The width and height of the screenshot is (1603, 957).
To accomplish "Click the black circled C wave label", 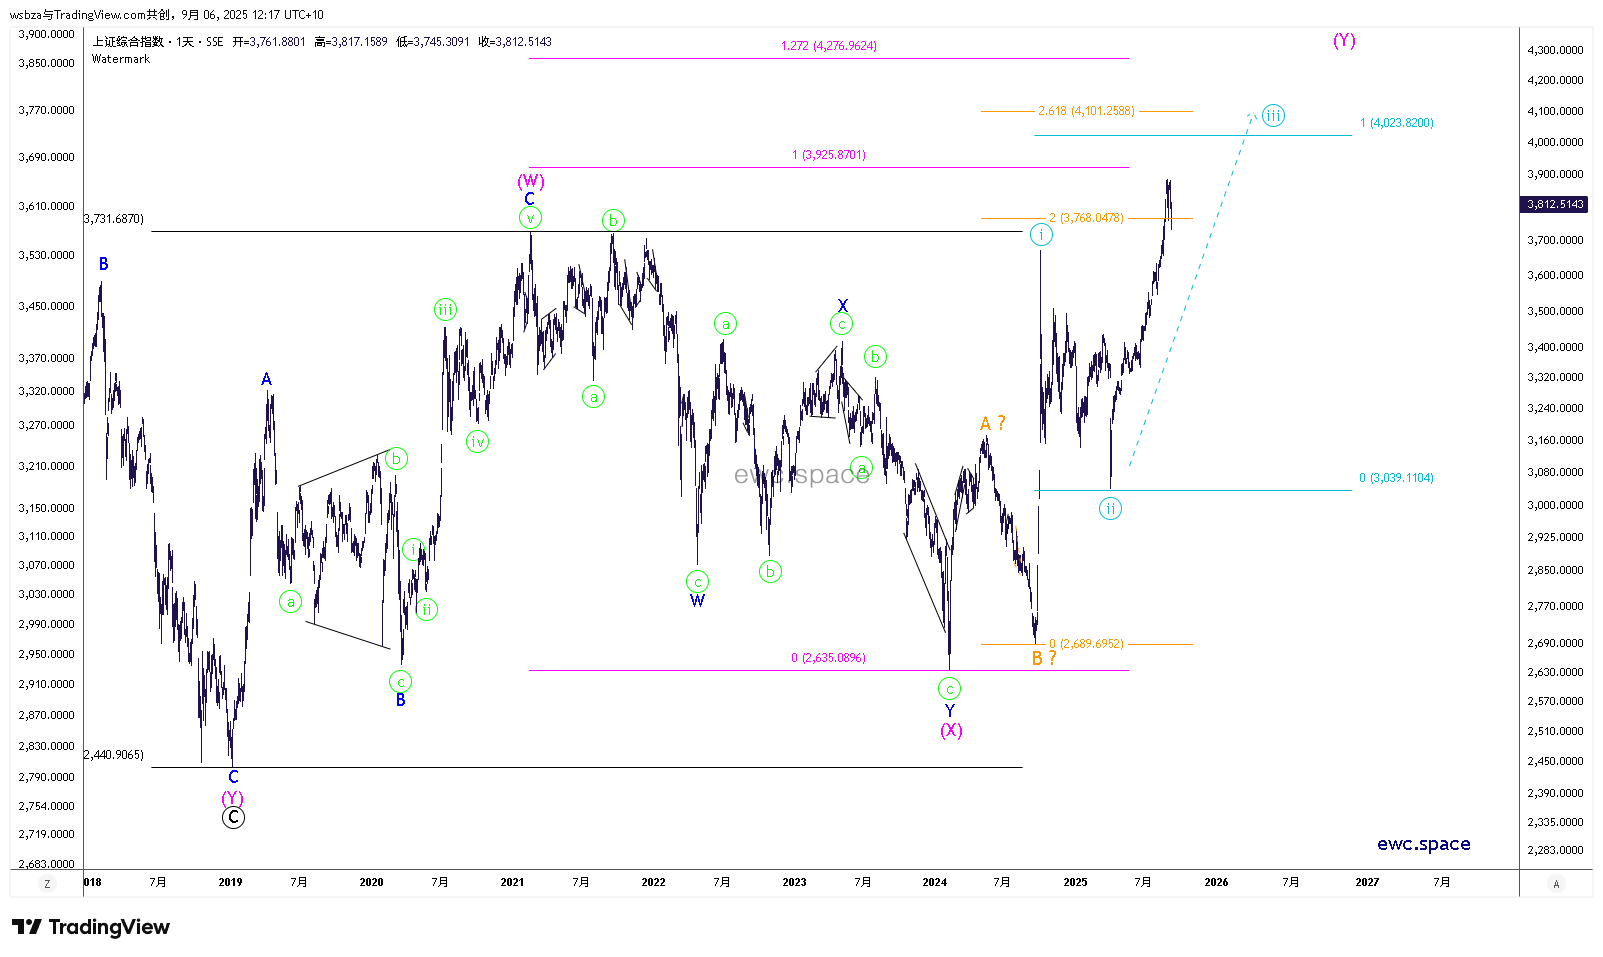I will [x=233, y=818].
